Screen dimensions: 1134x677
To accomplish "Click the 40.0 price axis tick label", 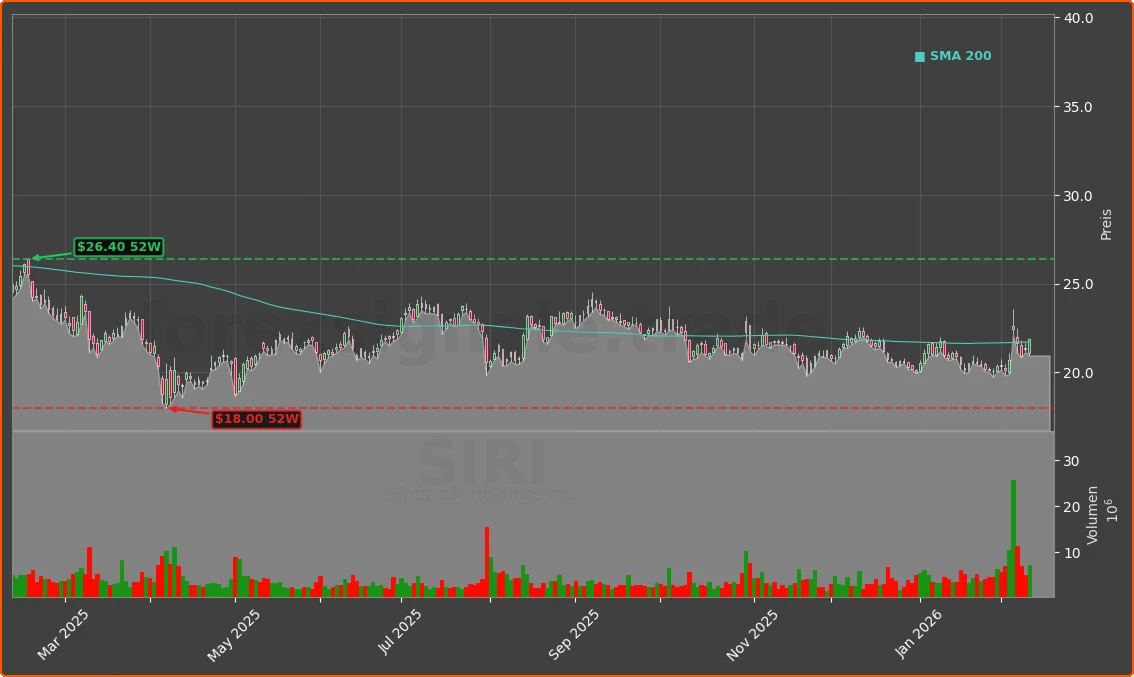I will tap(1079, 18).
